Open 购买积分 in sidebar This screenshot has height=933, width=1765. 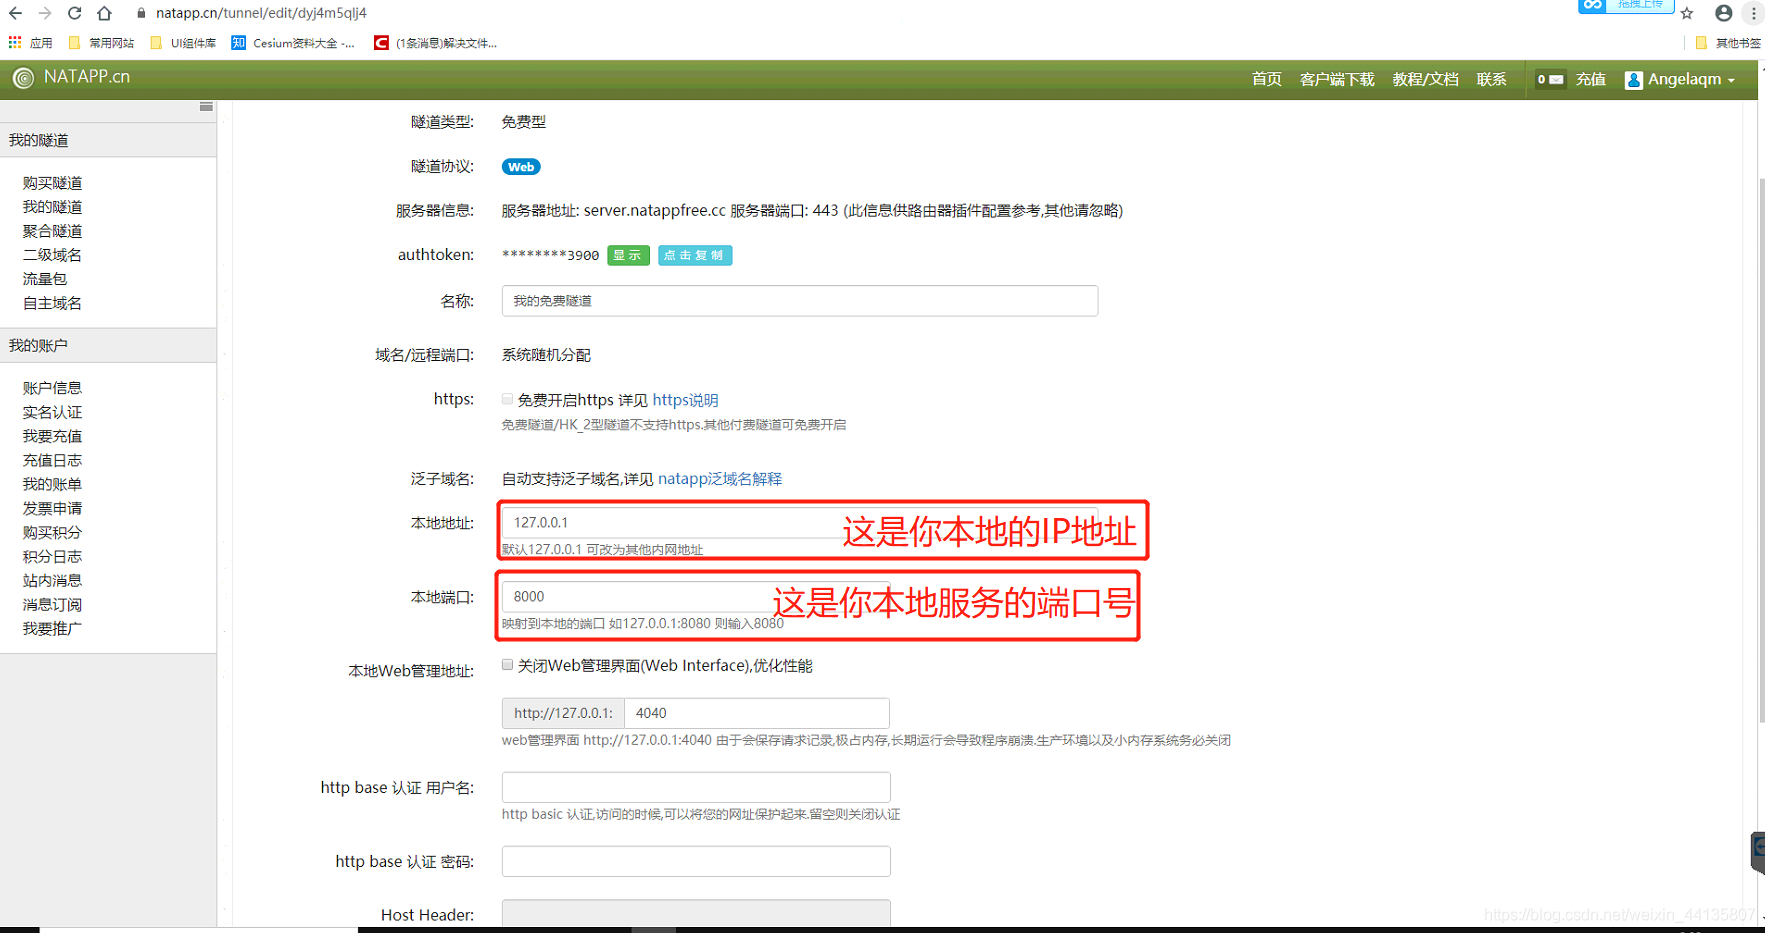(x=52, y=532)
